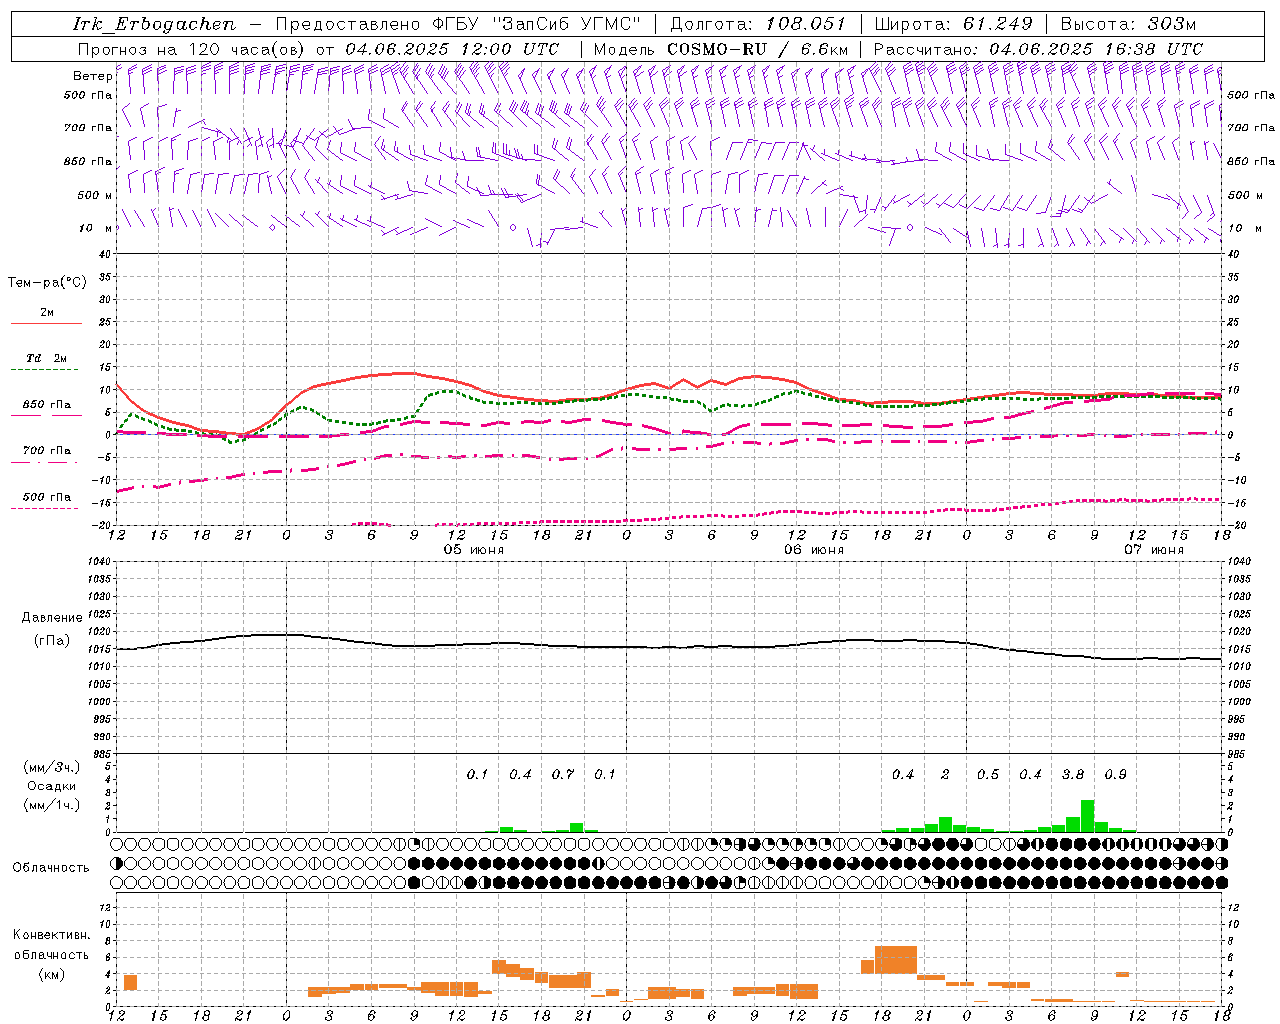Screen dimensions: 1280x1024
Task: Click the start time "04.06.2025 12:00 UTC"
Action: pyautogui.click(x=453, y=49)
